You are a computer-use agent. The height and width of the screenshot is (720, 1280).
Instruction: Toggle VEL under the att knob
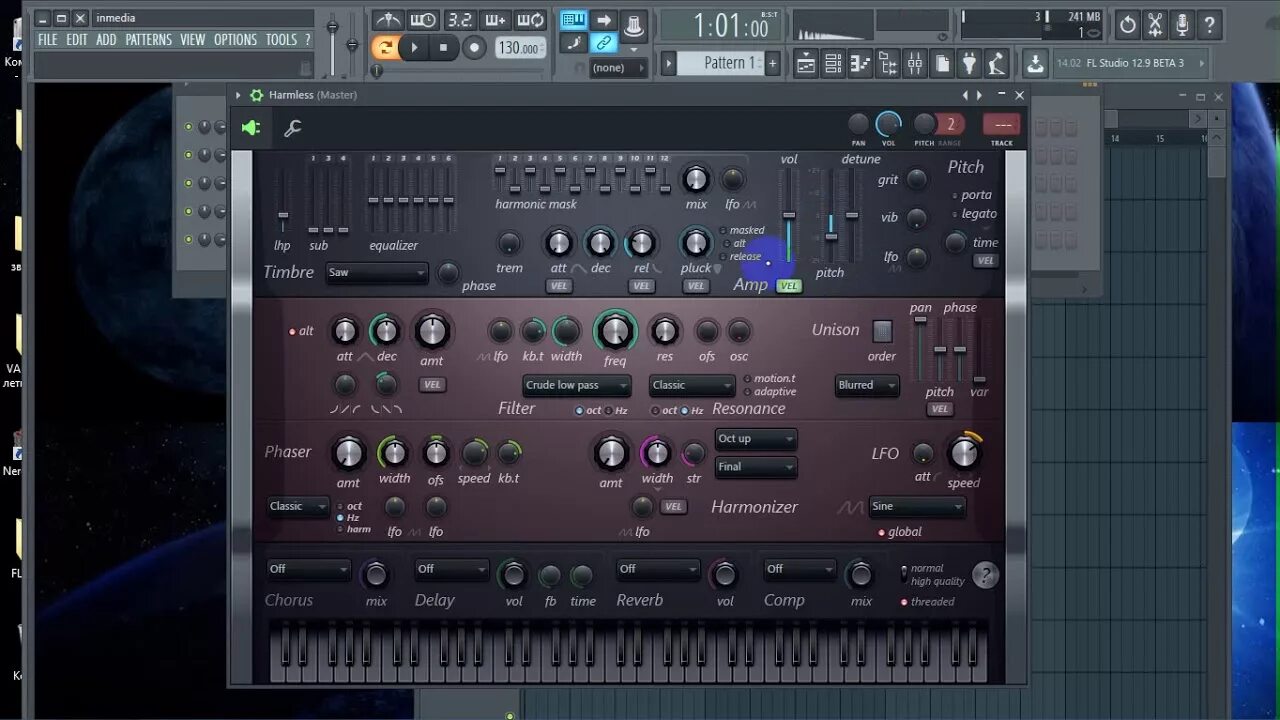tap(558, 286)
